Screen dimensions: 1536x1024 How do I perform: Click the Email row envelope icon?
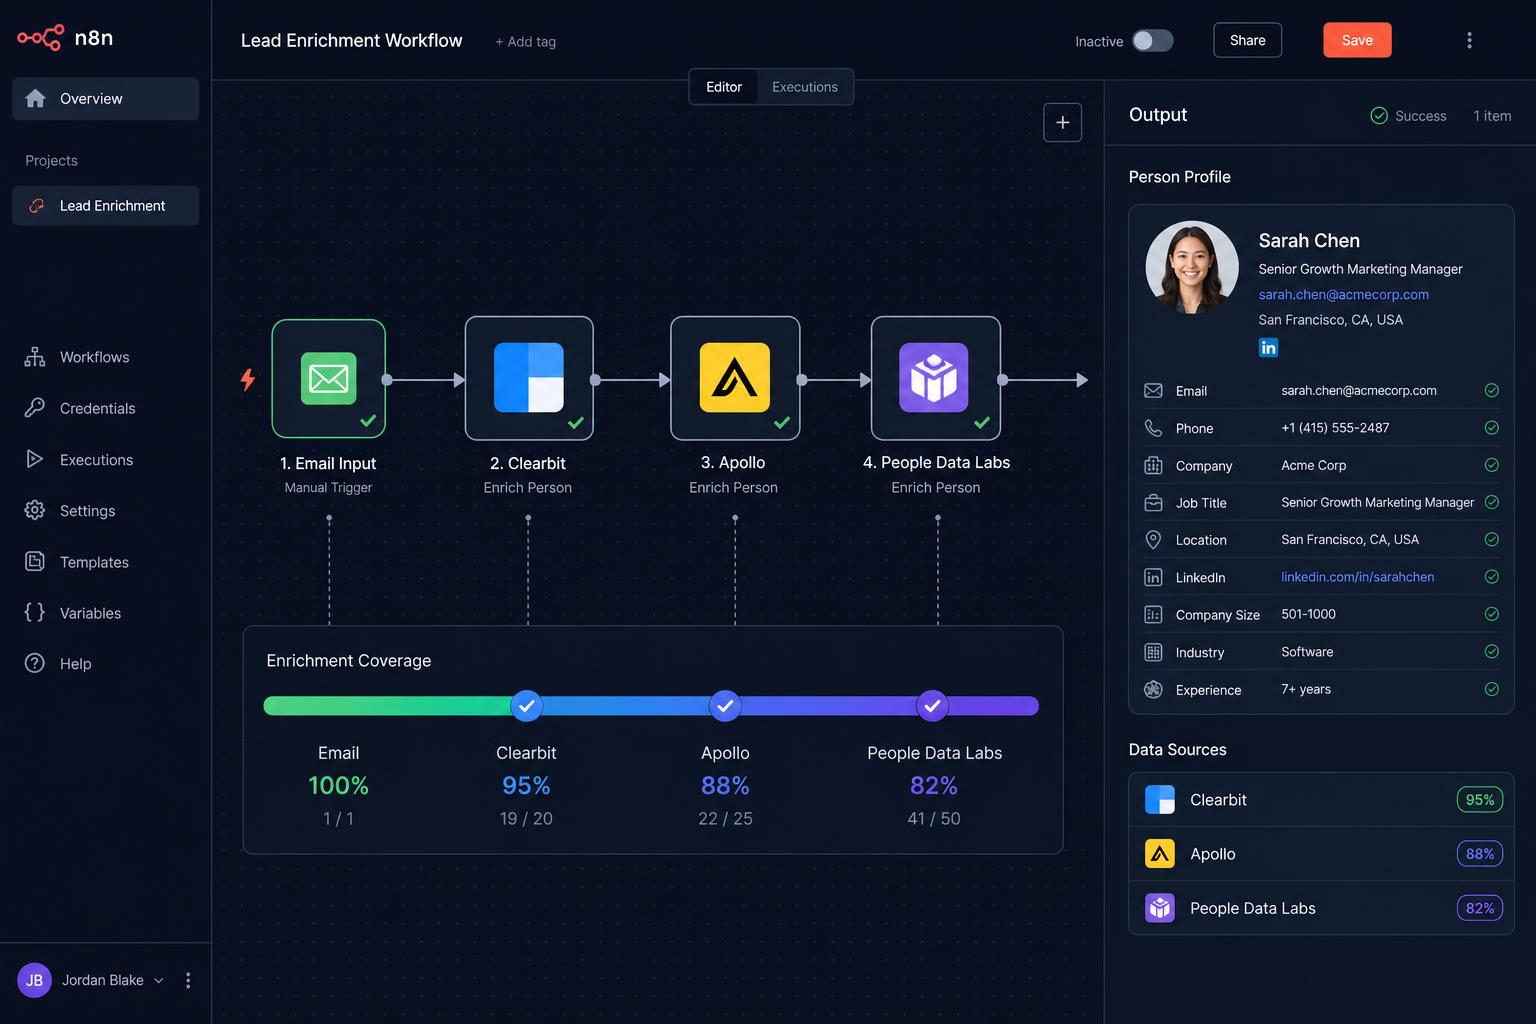[1153, 391]
